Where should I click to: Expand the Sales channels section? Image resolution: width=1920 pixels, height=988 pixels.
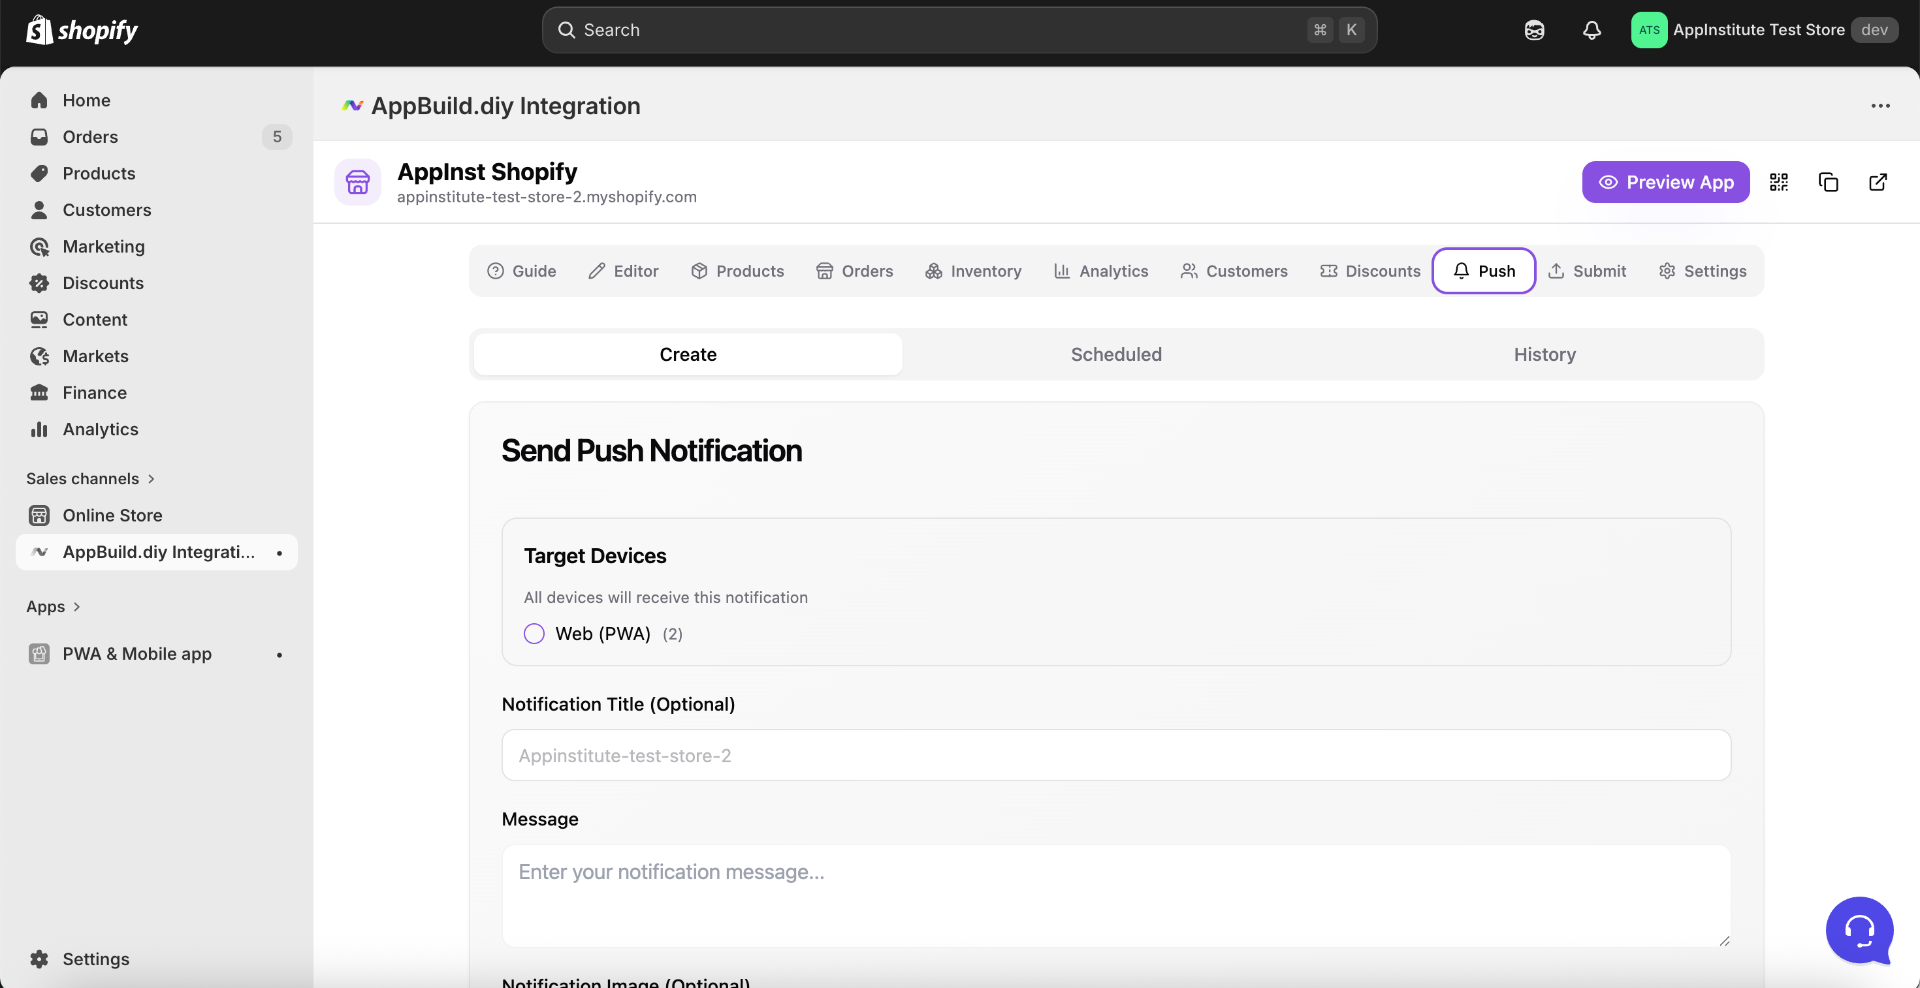tap(90, 479)
